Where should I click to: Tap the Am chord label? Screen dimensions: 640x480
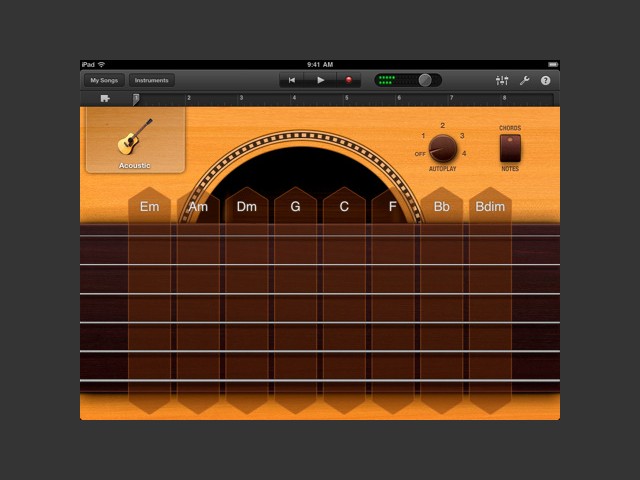(x=198, y=207)
